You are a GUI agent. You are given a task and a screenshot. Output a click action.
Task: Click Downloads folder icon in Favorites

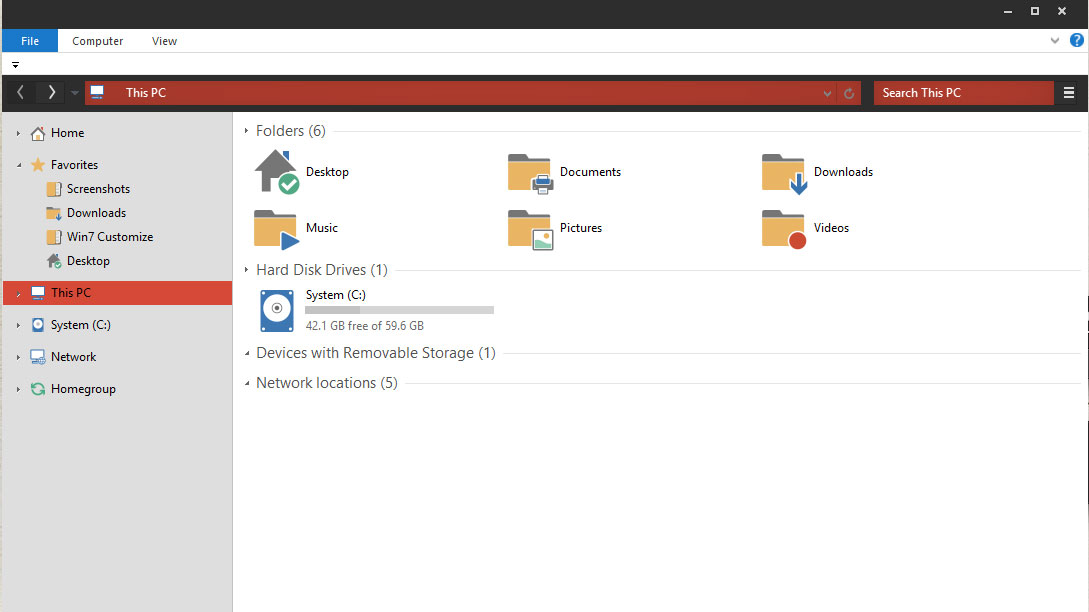[x=53, y=213]
